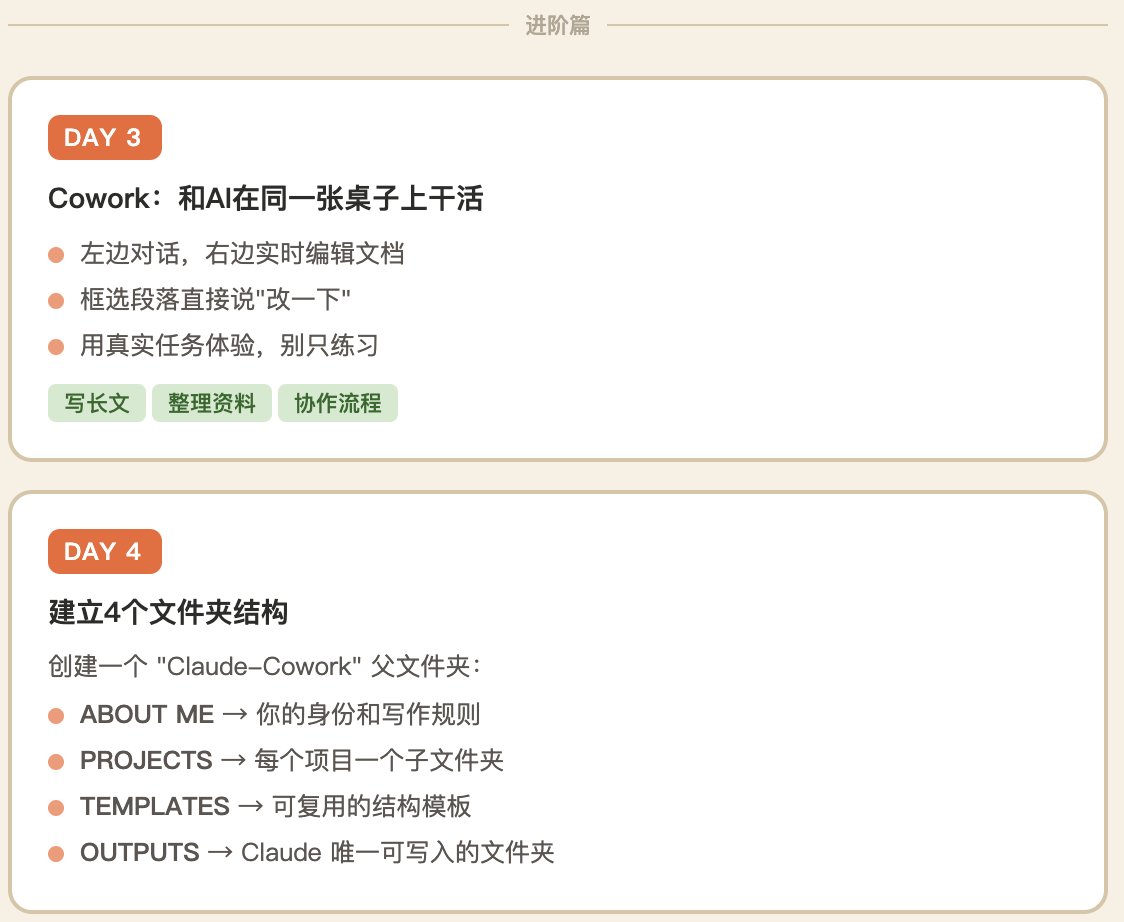Click the 建立4个文件夹结构 heading

pyautogui.click(x=168, y=612)
